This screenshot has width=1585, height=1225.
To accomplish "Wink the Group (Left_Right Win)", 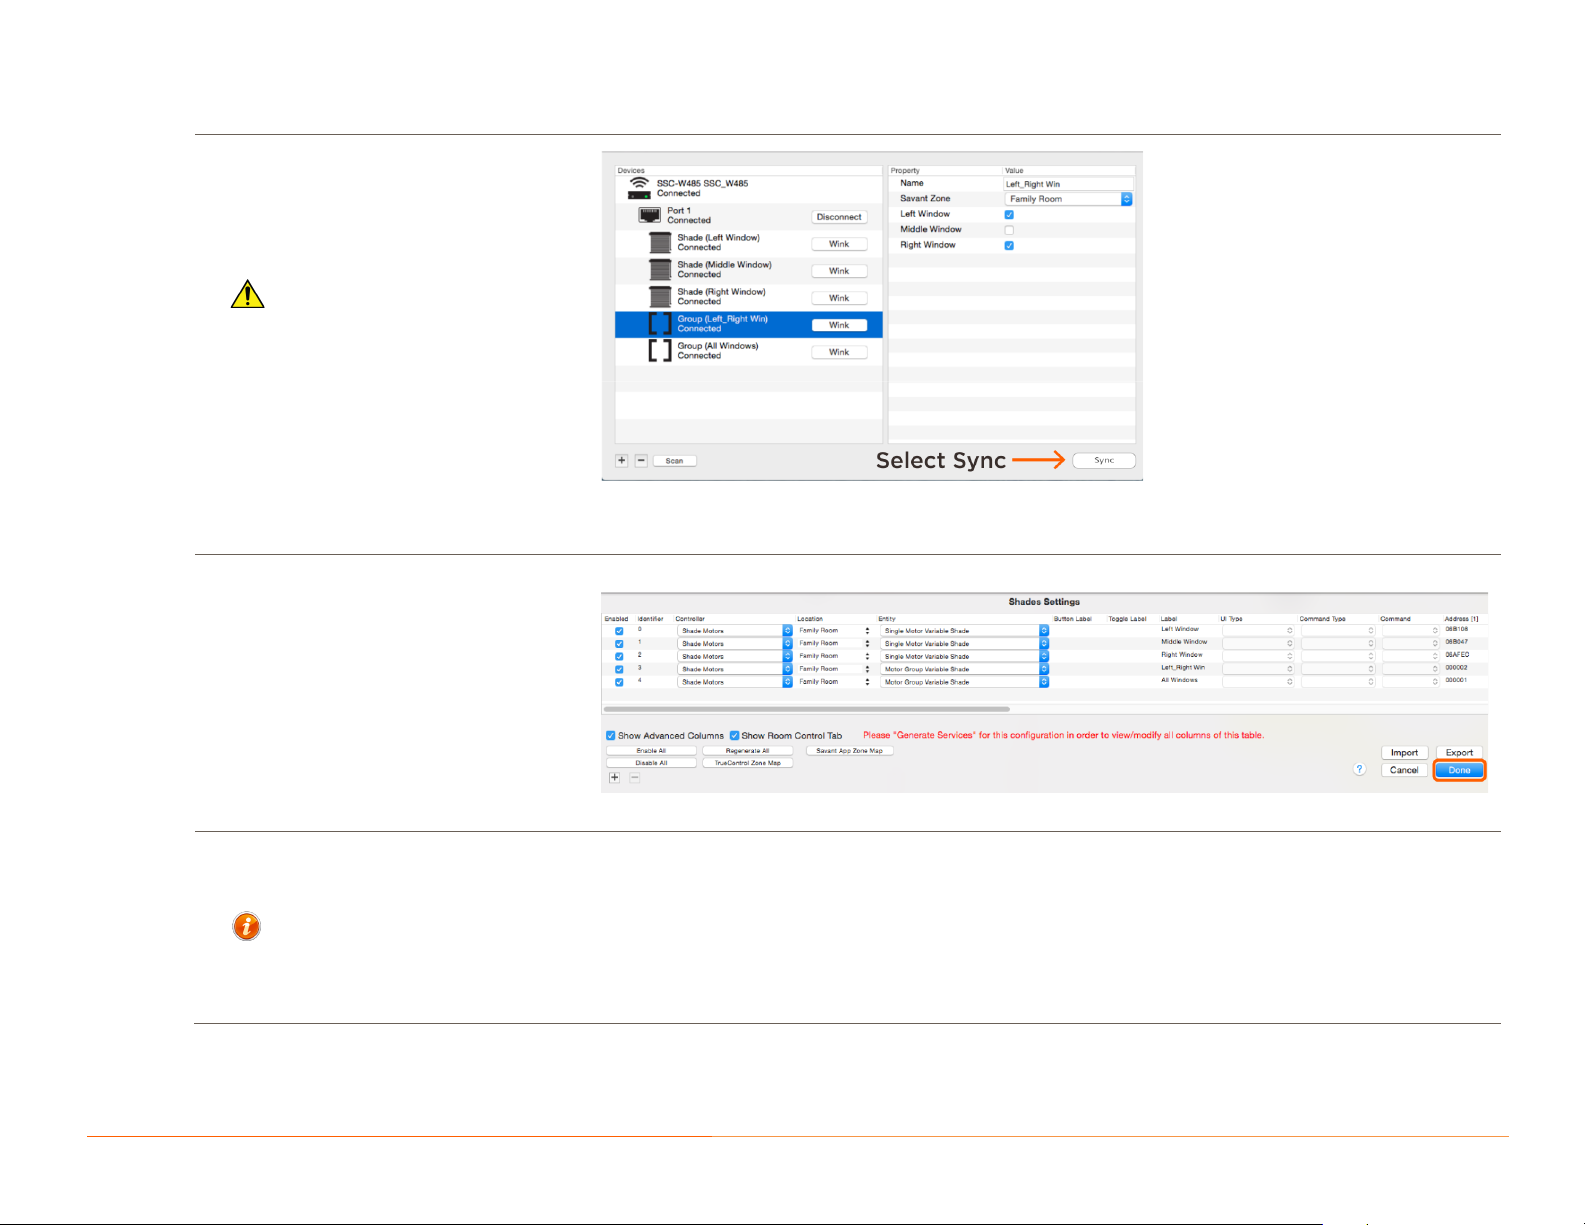I will [x=839, y=325].
